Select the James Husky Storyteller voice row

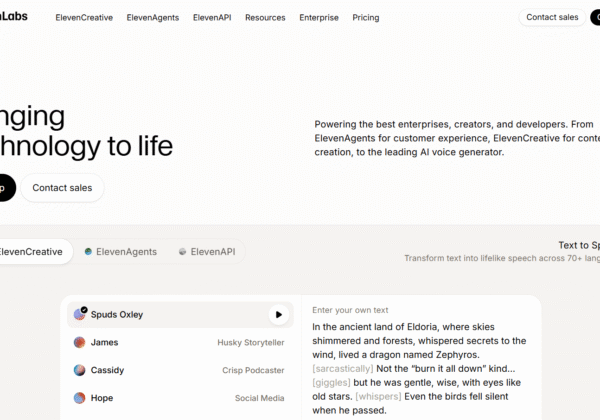pyautogui.click(x=180, y=342)
